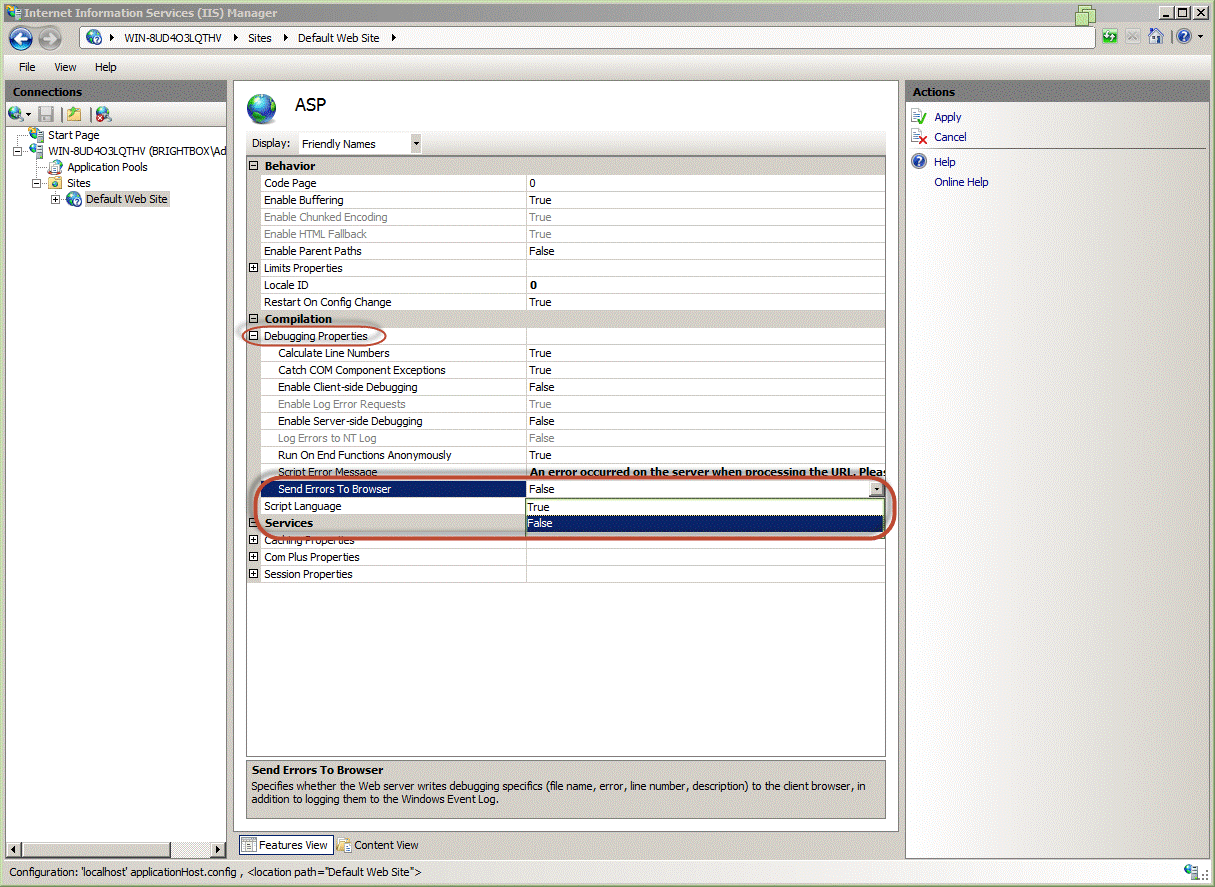Expand Default Web Site tree node
The height and width of the screenshot is (887, 1215).
(56, 199)
